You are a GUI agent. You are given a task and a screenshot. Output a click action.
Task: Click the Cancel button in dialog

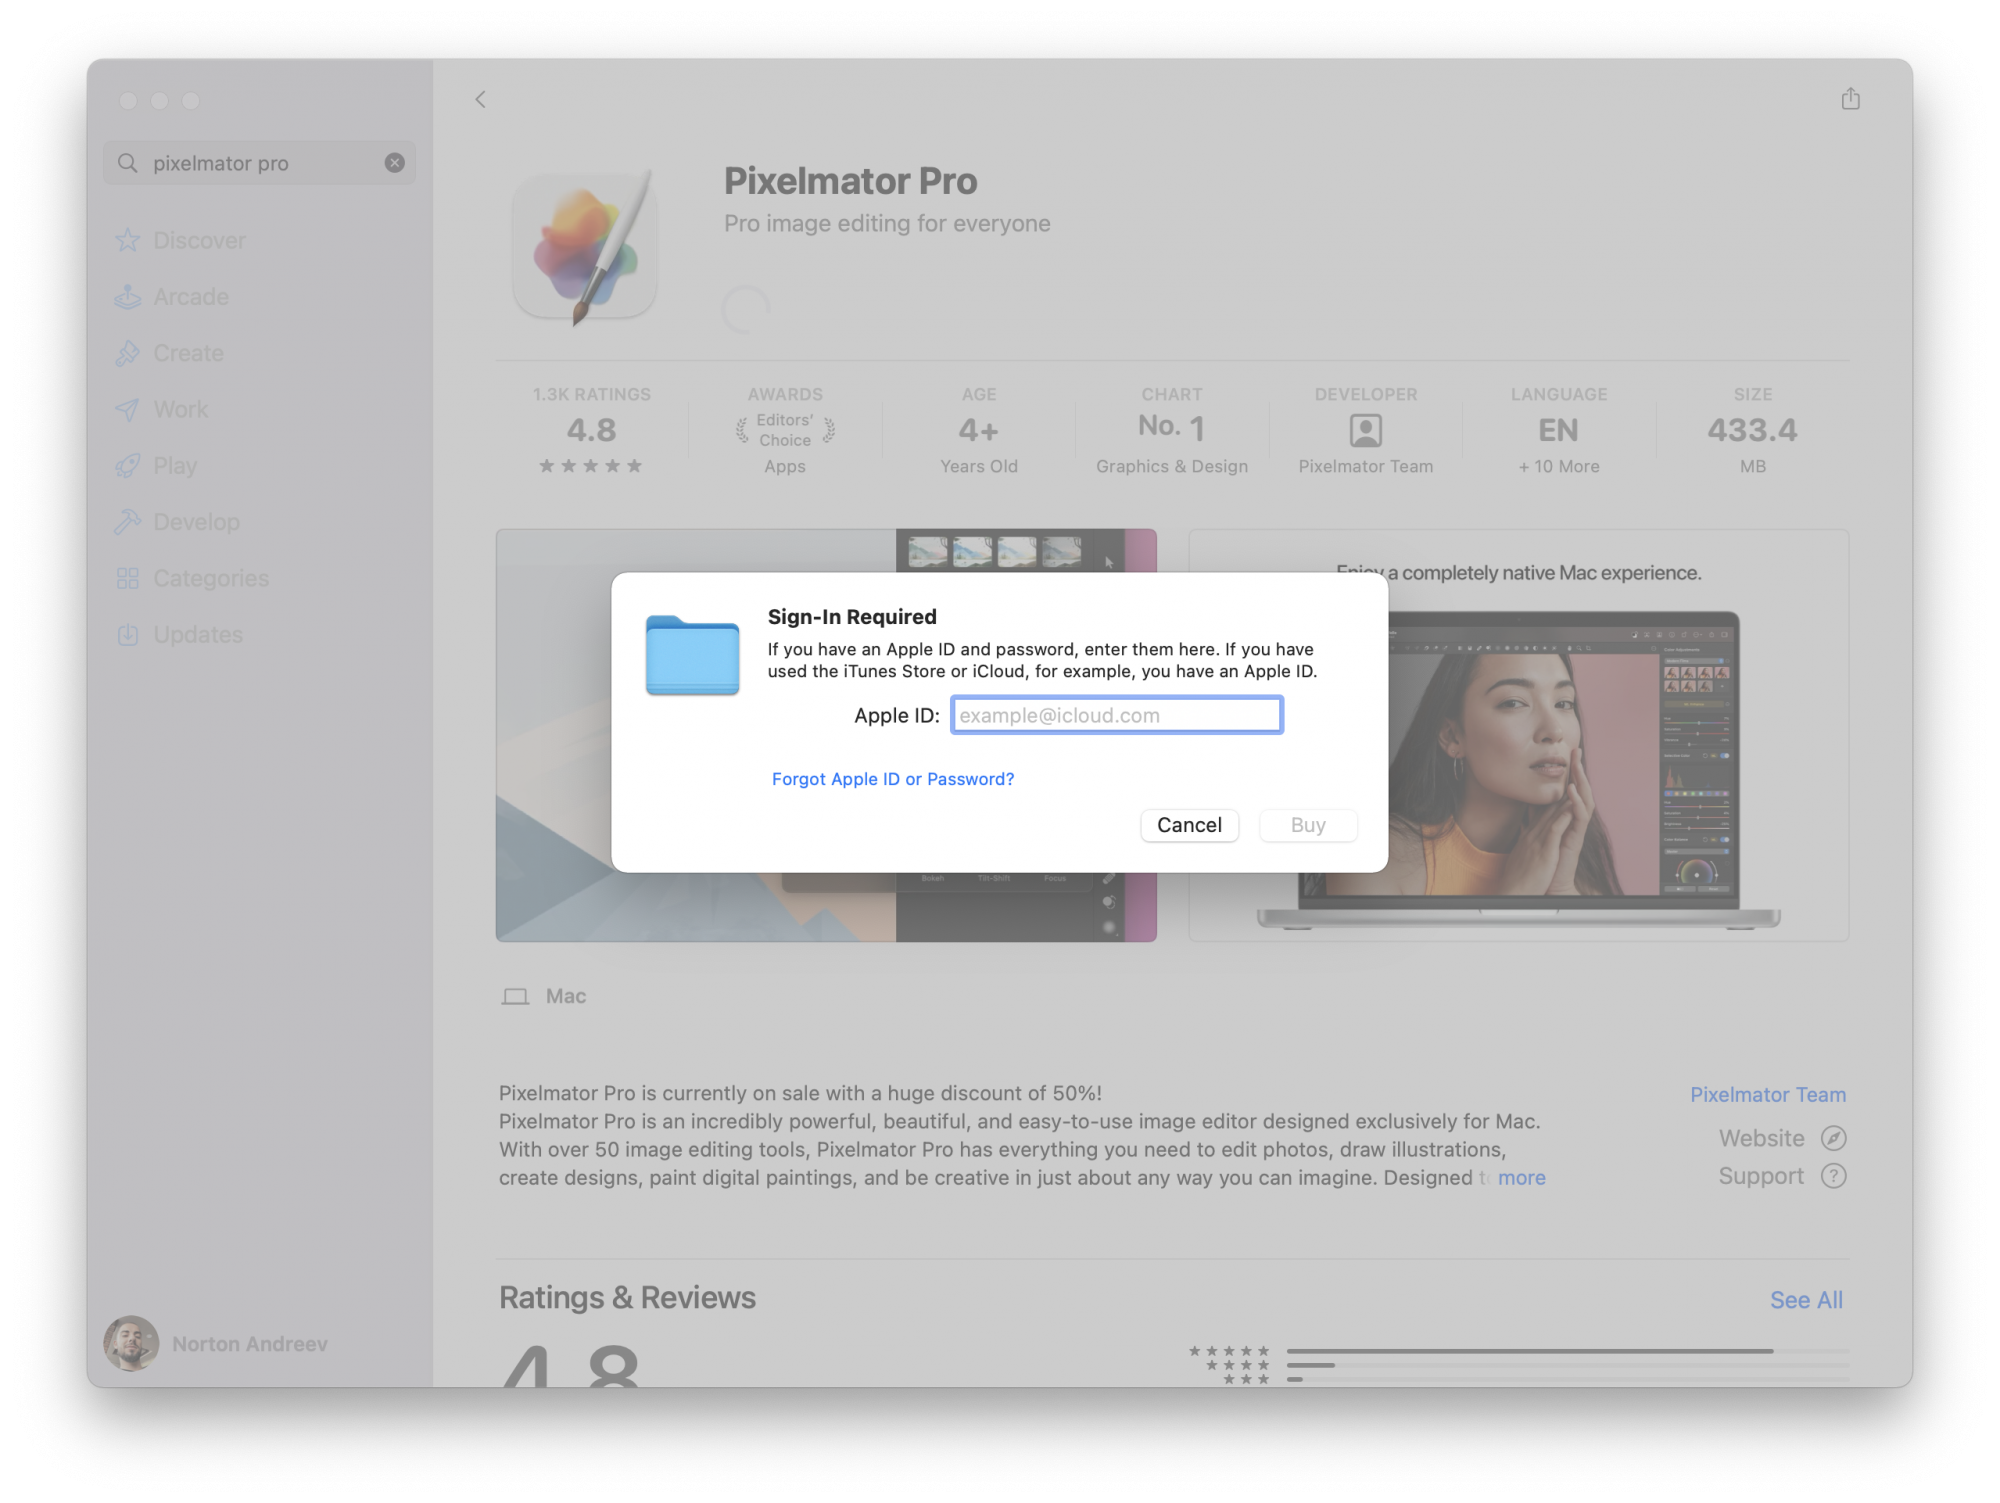click(1189, 825)
